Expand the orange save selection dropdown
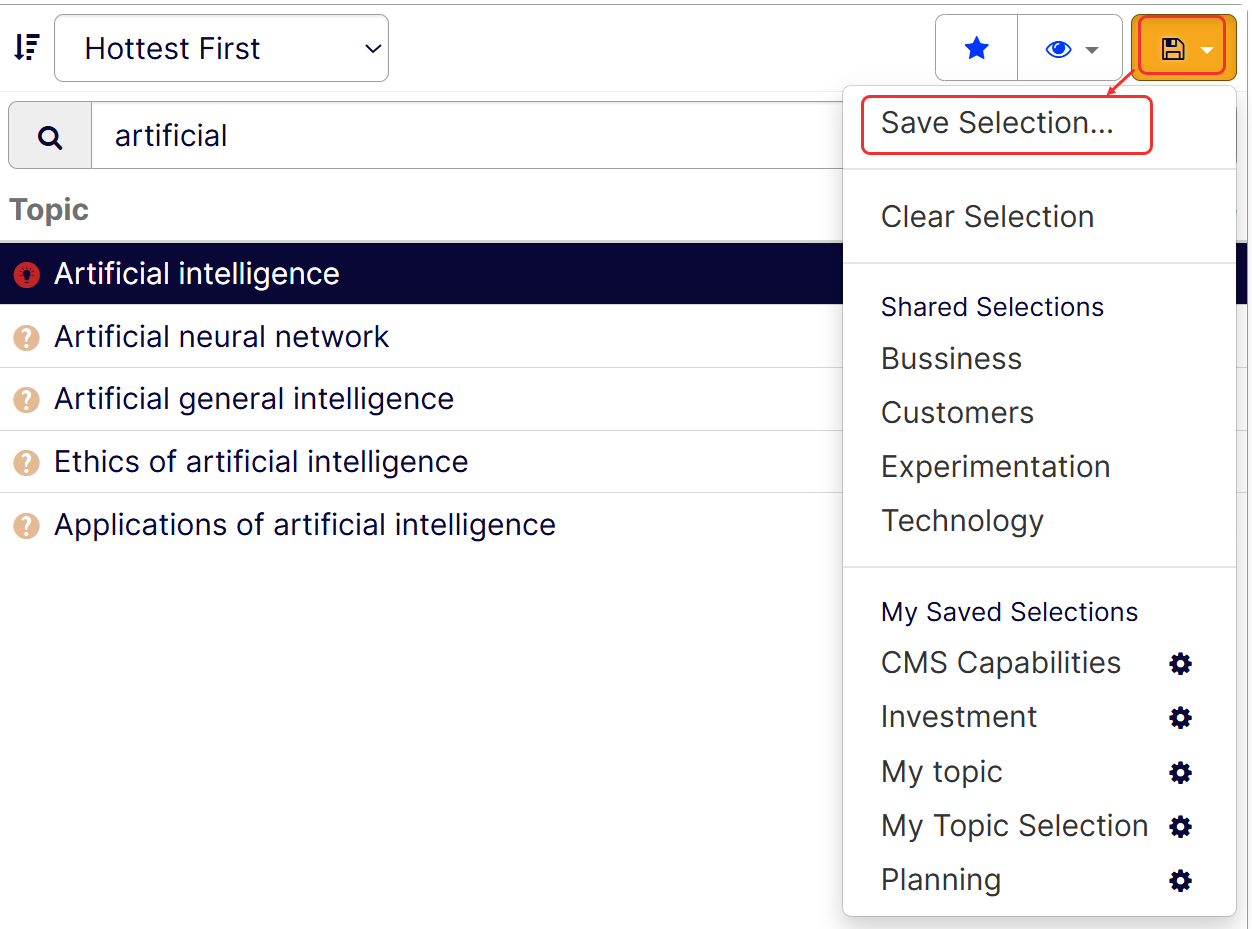Viewport: 1252px width, 929px height. [1184, 48]
